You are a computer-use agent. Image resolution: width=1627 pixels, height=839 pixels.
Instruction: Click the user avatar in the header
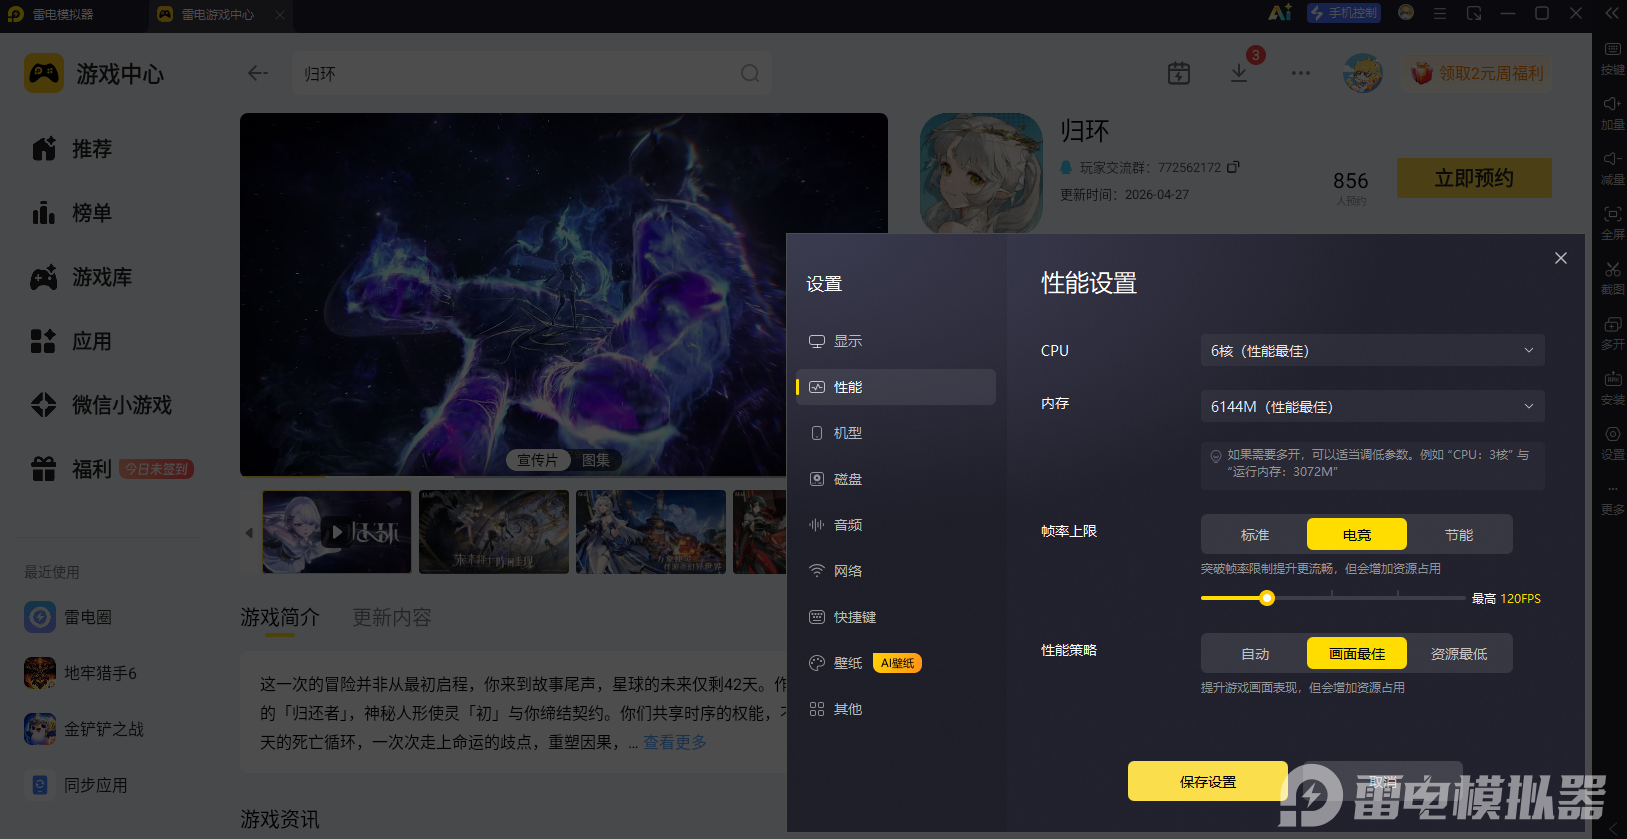coord(1362,73)
